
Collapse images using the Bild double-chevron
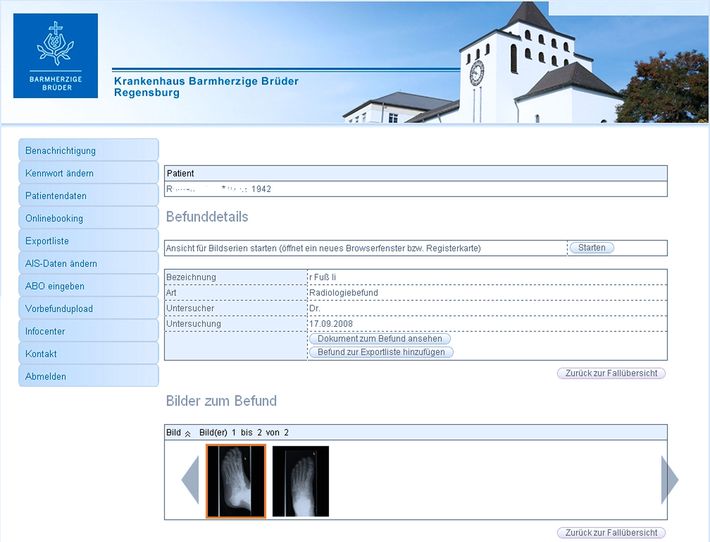tap(187, 433)
